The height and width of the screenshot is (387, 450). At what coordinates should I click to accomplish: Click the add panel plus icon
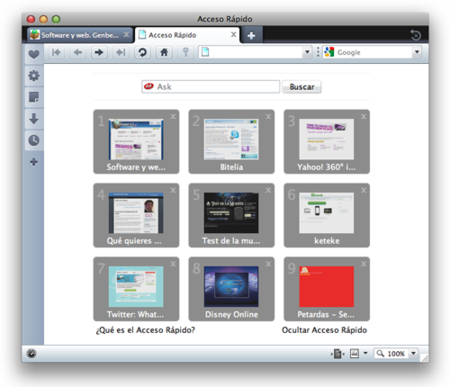click(34, 162)
